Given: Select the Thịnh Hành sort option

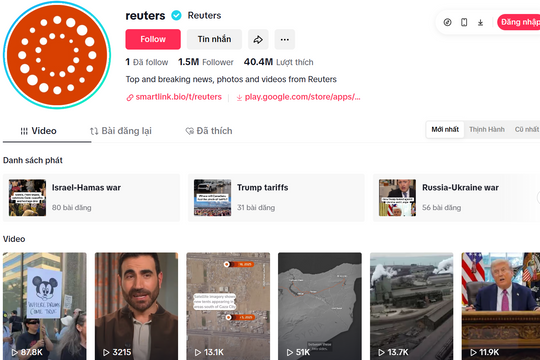Looking at the screenshot, I should pyautogui.click(x=487, y=130).
